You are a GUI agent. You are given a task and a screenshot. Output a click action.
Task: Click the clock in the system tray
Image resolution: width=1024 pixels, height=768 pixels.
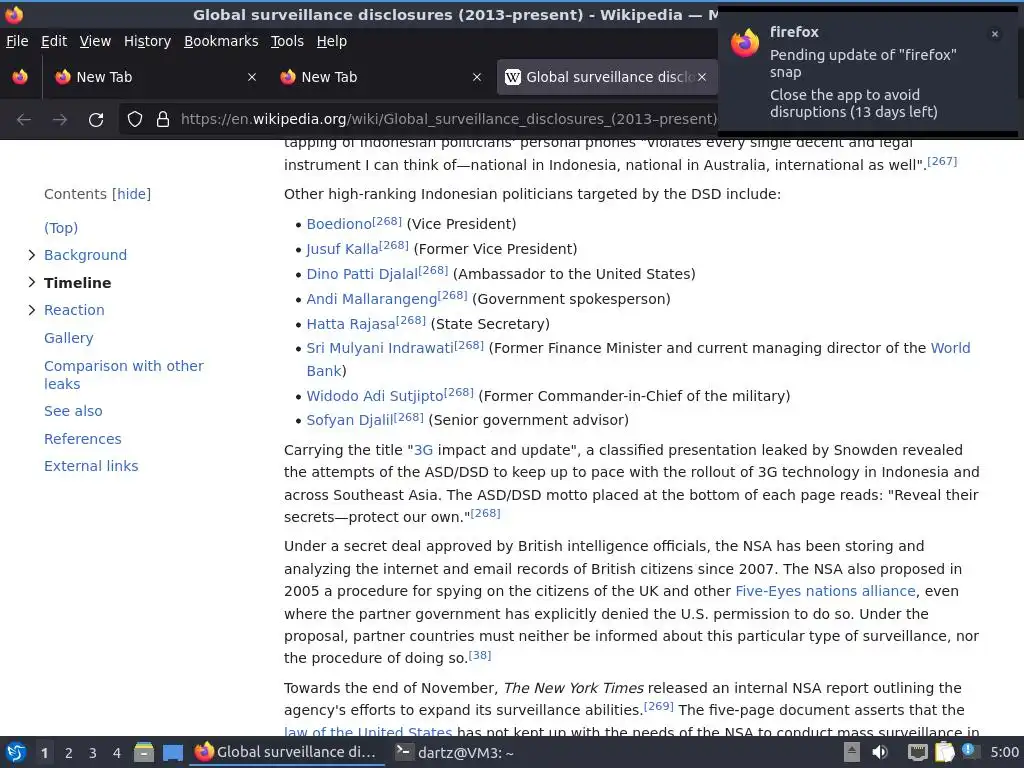pos(1004,753)
